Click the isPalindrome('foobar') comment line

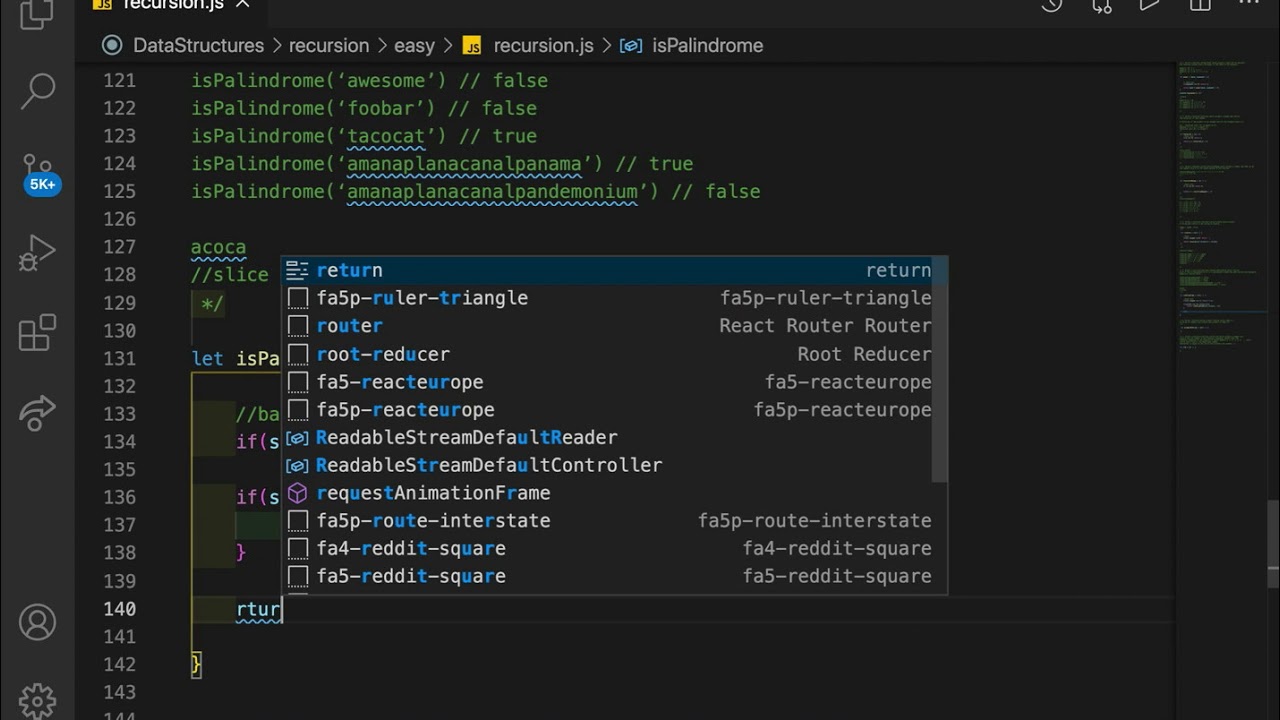[x=364, y=109]
